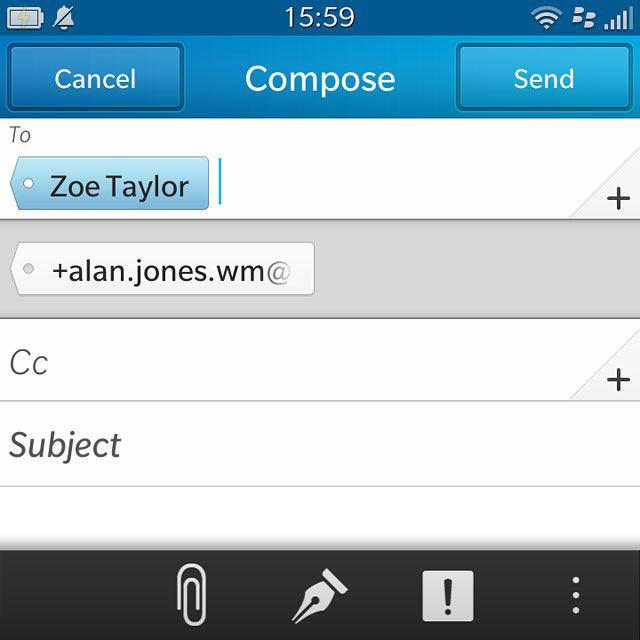Focus the Subject field
The height and width of the screenshot is (640, 640).
pos(320,444)
